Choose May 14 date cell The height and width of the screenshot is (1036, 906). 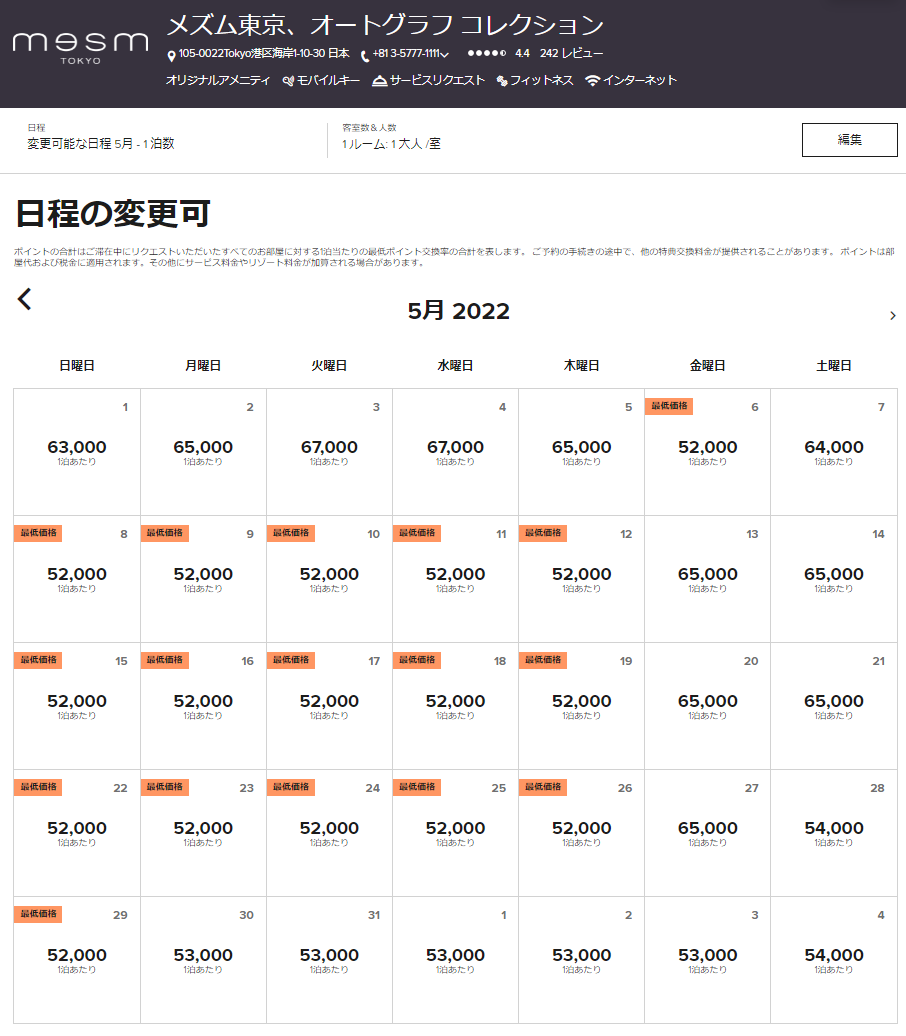pyautogui.click(x=833, y=579)
